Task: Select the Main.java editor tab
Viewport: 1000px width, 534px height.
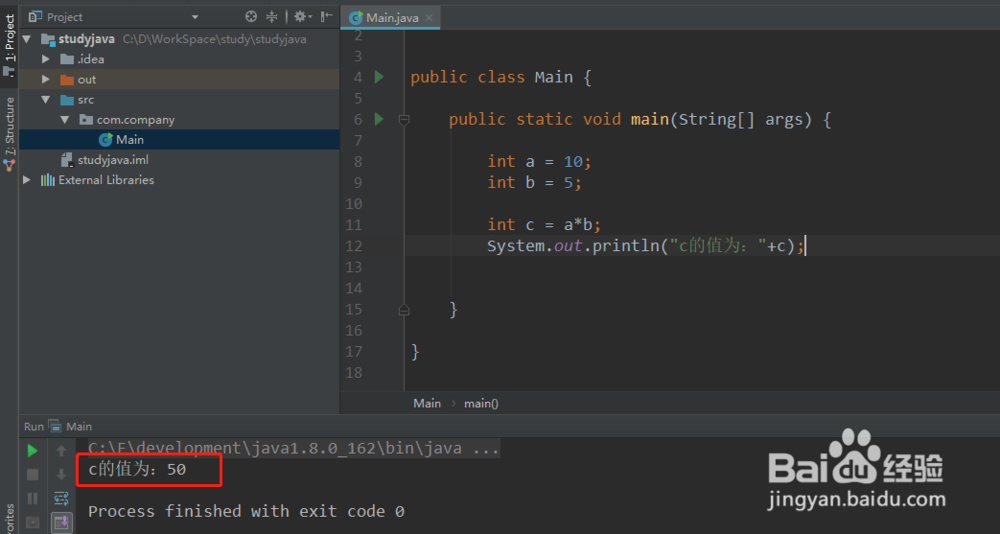Action: (x=390, y=18)
